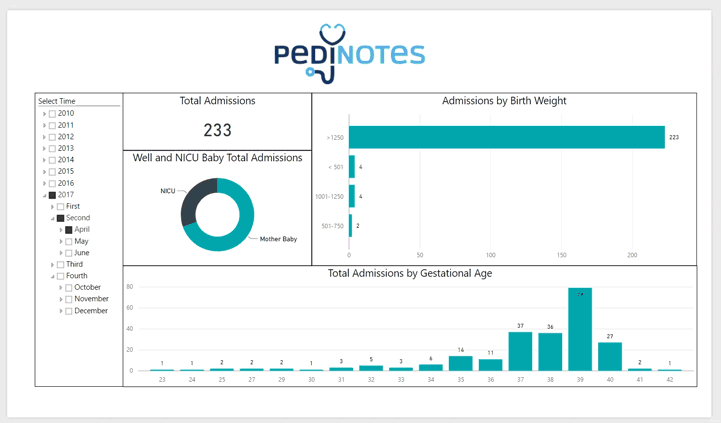Select gestational age 35 bar
This screenshot has width=721, height=423.
click(x=460, y=363)
